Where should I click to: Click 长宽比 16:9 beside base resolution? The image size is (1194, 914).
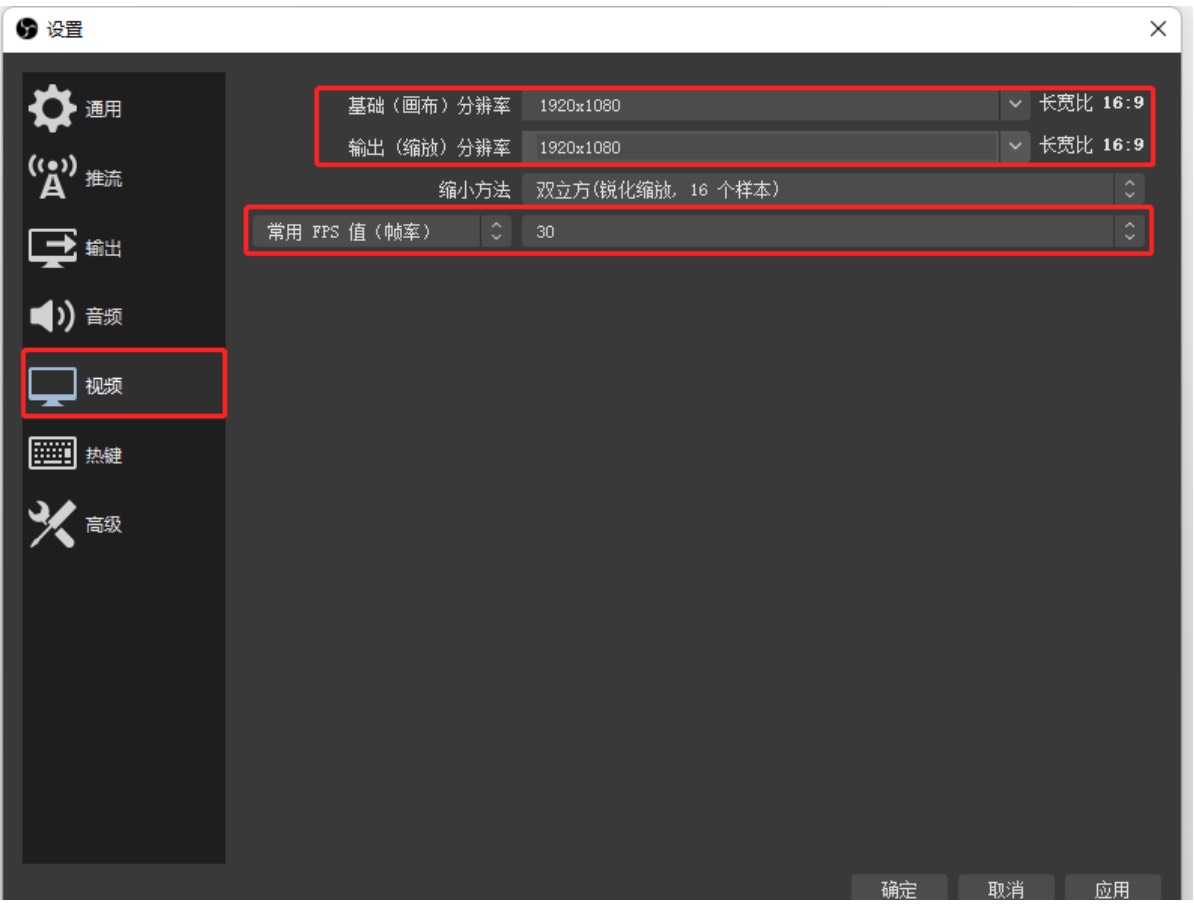click(1091, 103)
